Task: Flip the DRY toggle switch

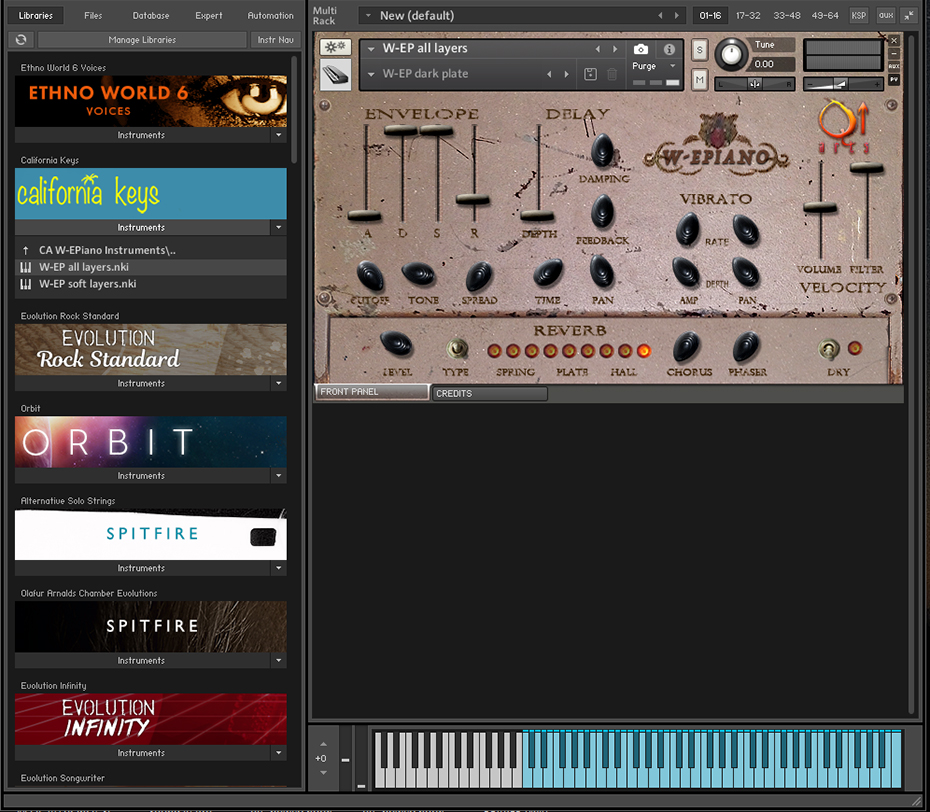Action: coord(829,349)
